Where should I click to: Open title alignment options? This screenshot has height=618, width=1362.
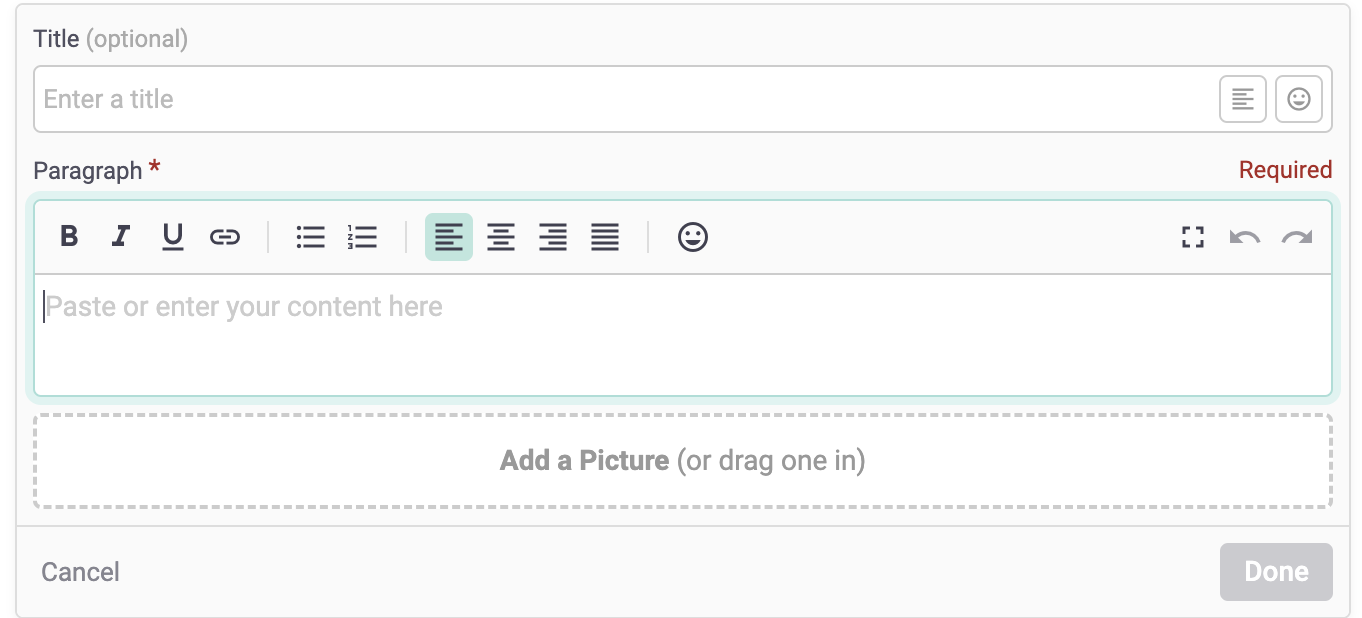click(1243, 99)
